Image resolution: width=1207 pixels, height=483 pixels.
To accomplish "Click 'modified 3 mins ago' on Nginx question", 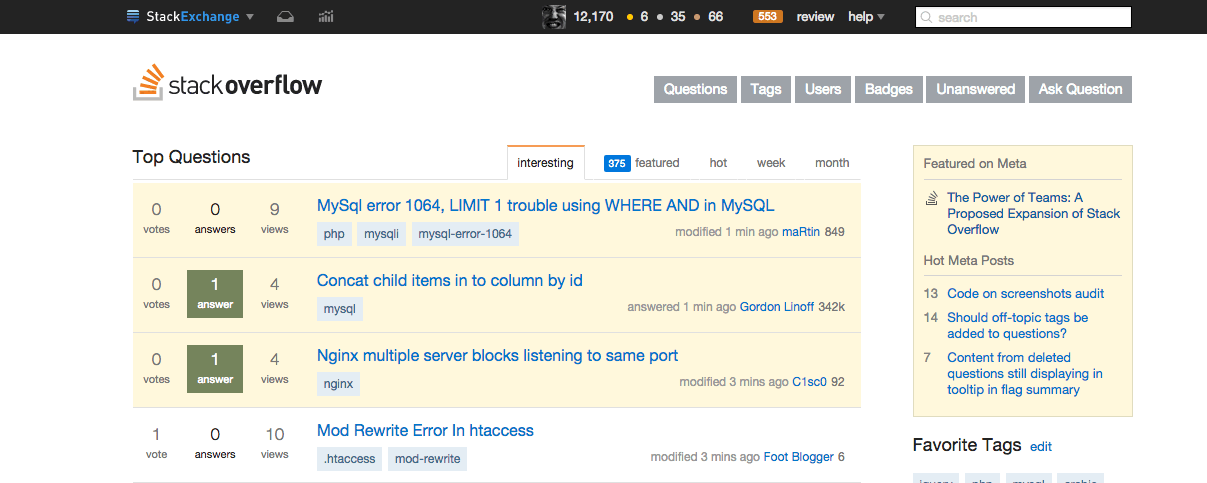I will (733, 382).
